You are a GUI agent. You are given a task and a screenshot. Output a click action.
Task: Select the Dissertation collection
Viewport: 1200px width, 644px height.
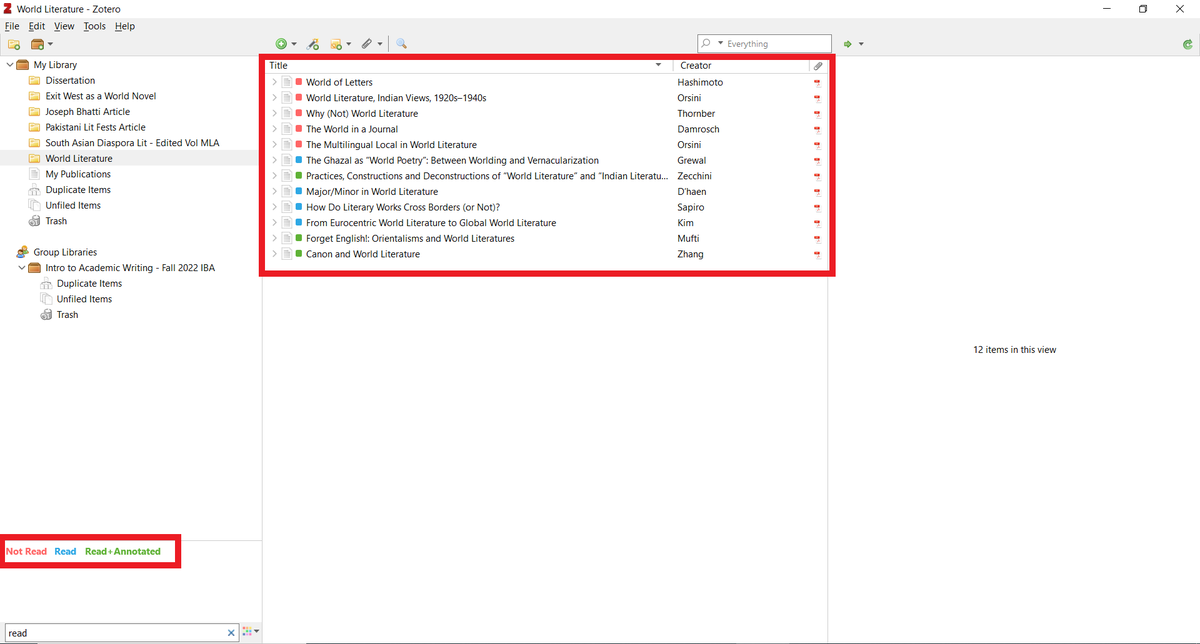pyautogui.click(x=70, y=81)
